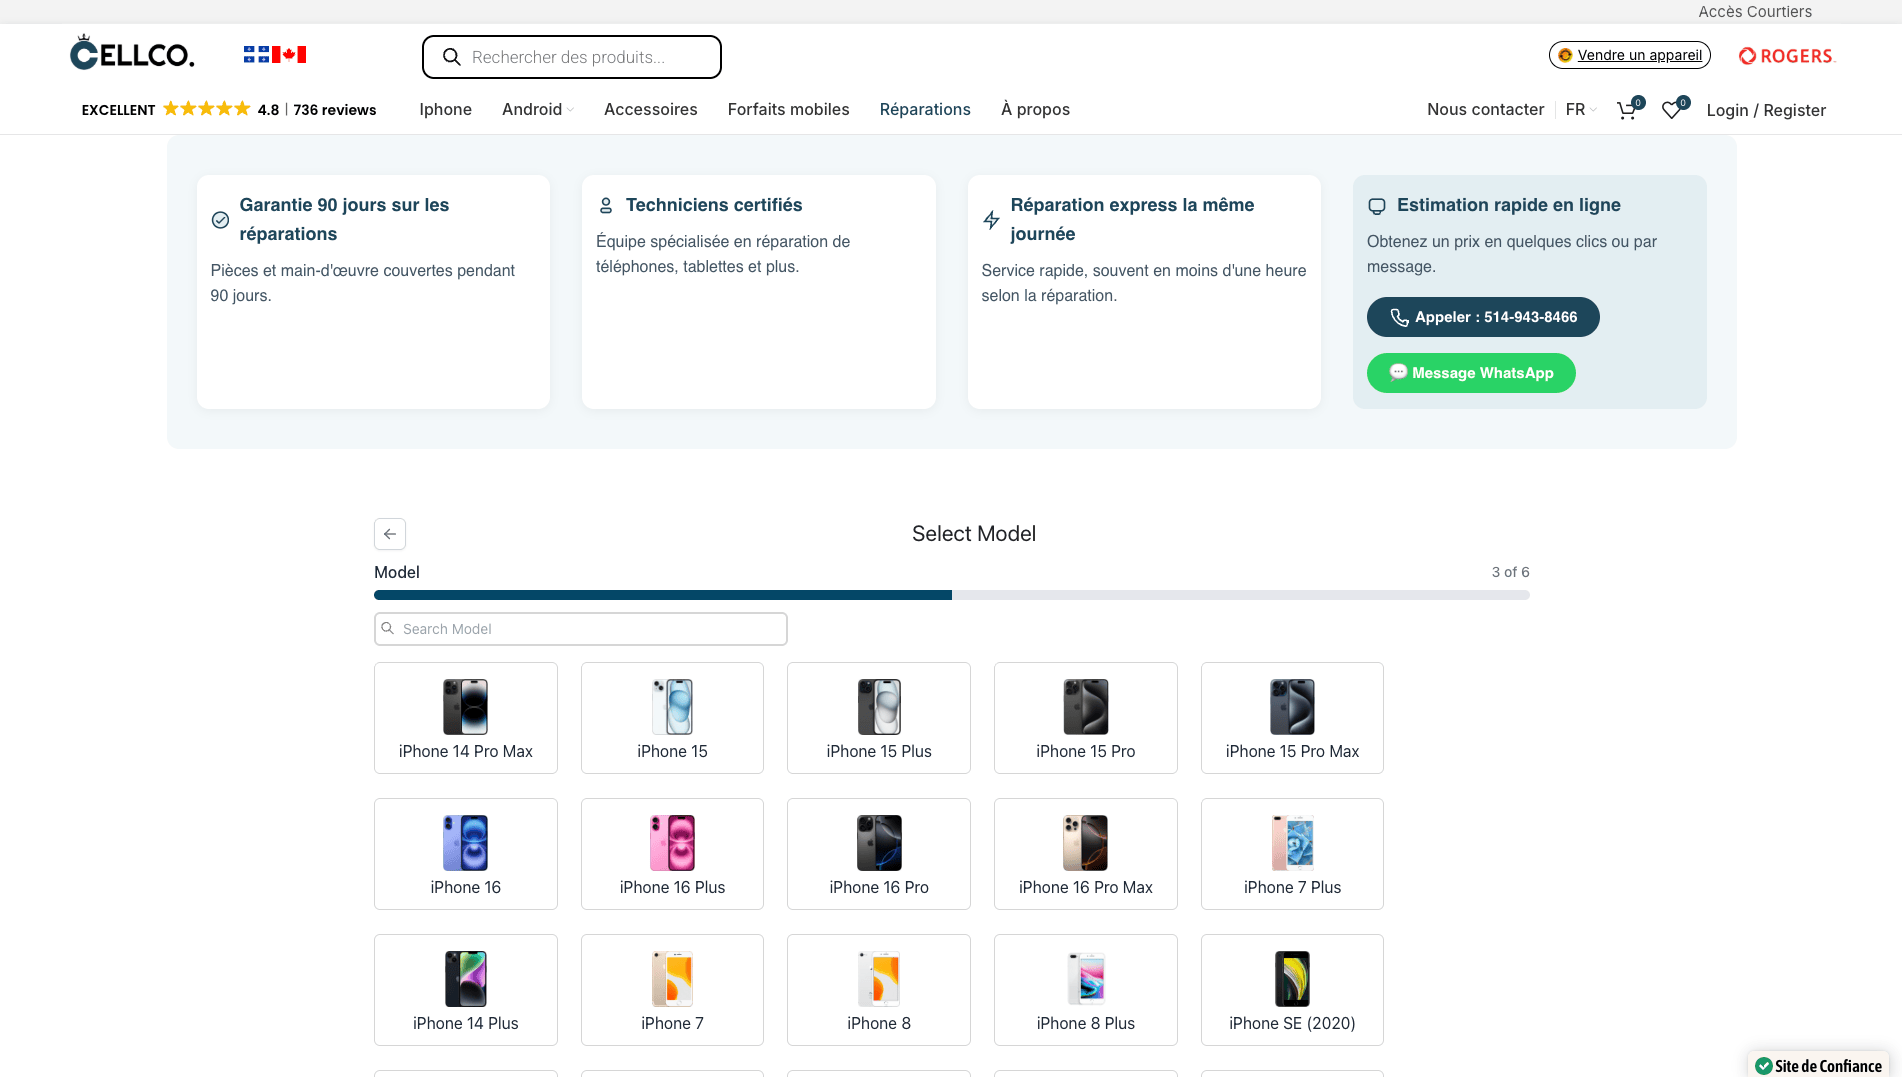The height and width of the screenshot is (1077, 1902).
Task: Select the iPhone 7 Plus card
Action: pos(1292,854)
